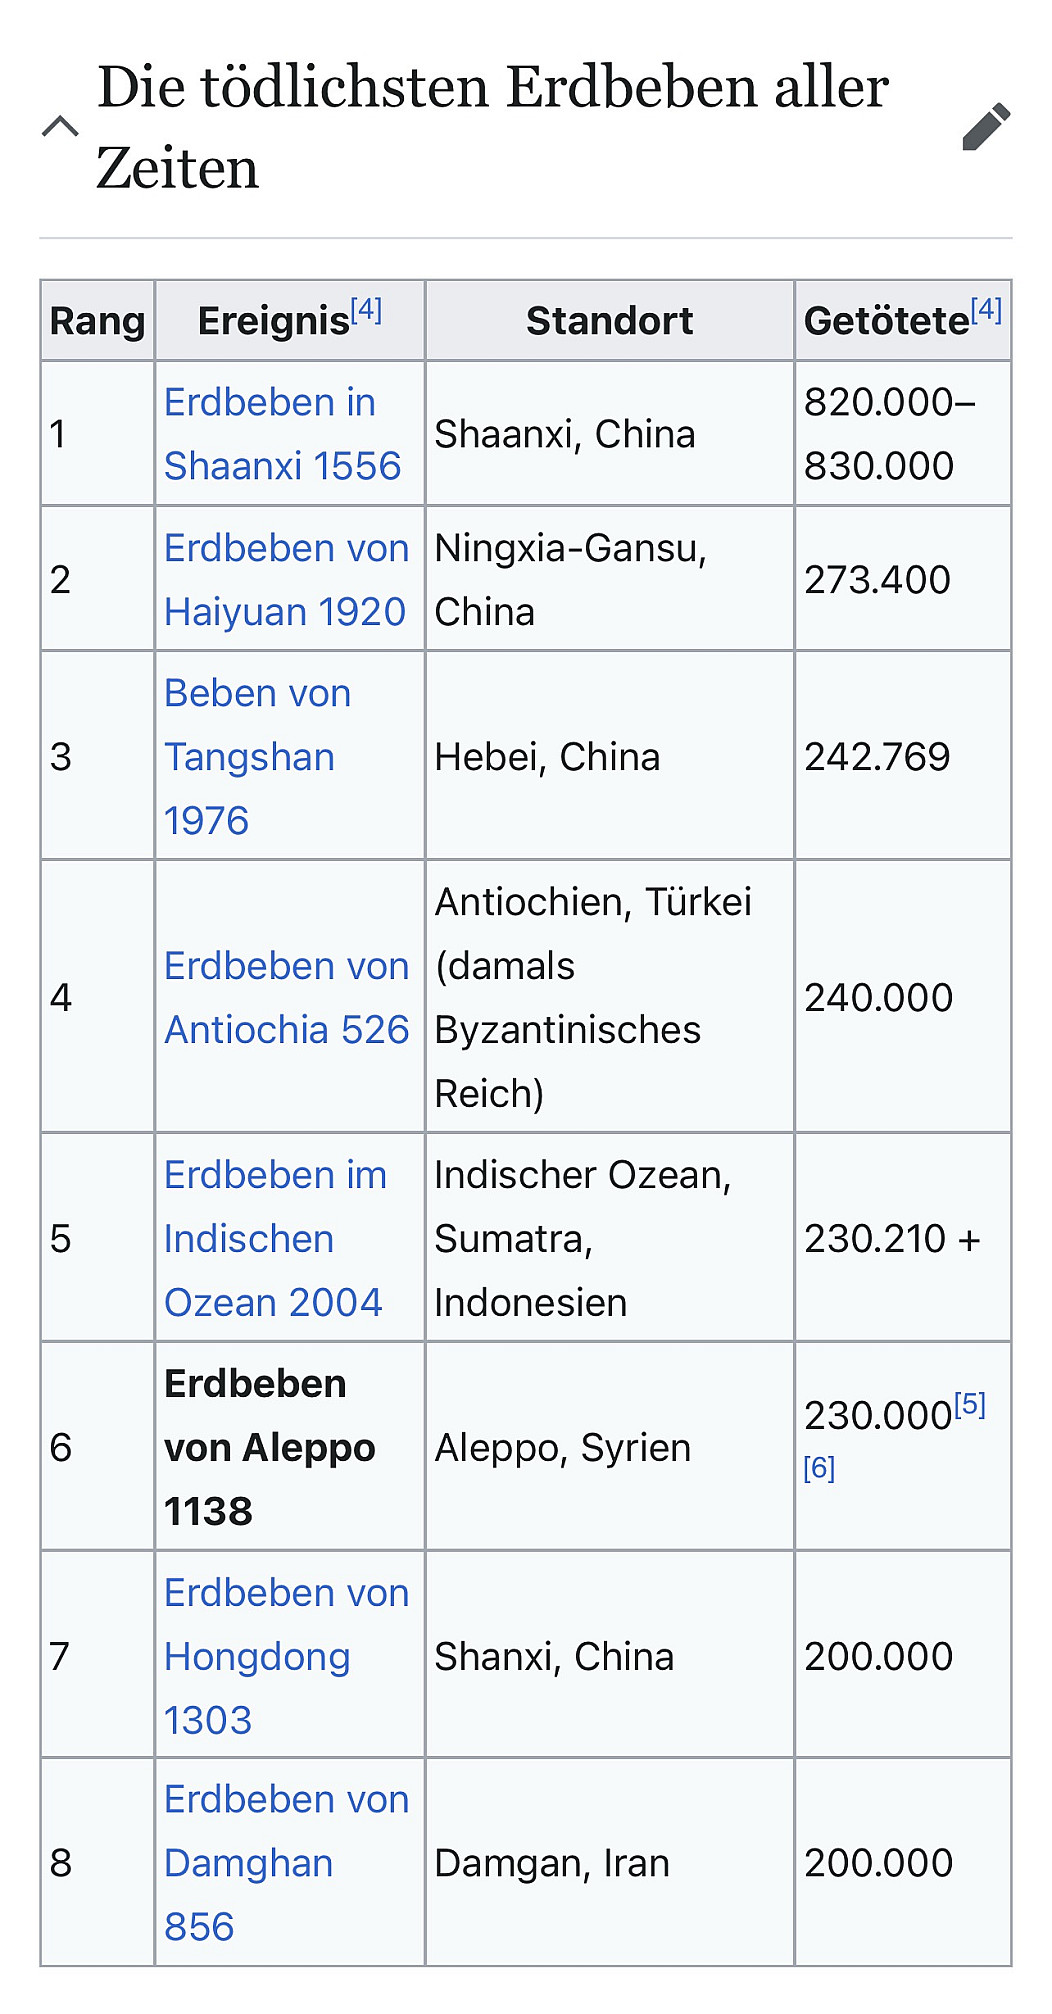Open 'Erdbeben von Damghan 856' link

(286, 1863)
